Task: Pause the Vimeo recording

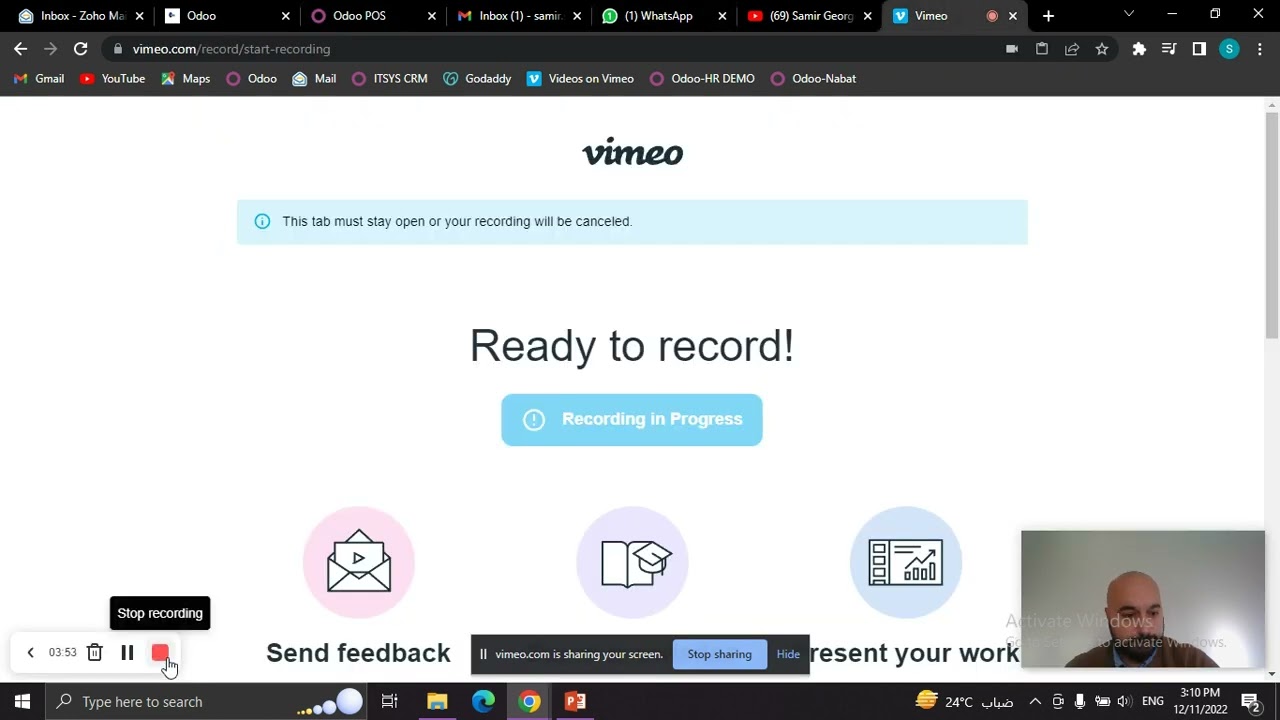Action: coord(127,653)
